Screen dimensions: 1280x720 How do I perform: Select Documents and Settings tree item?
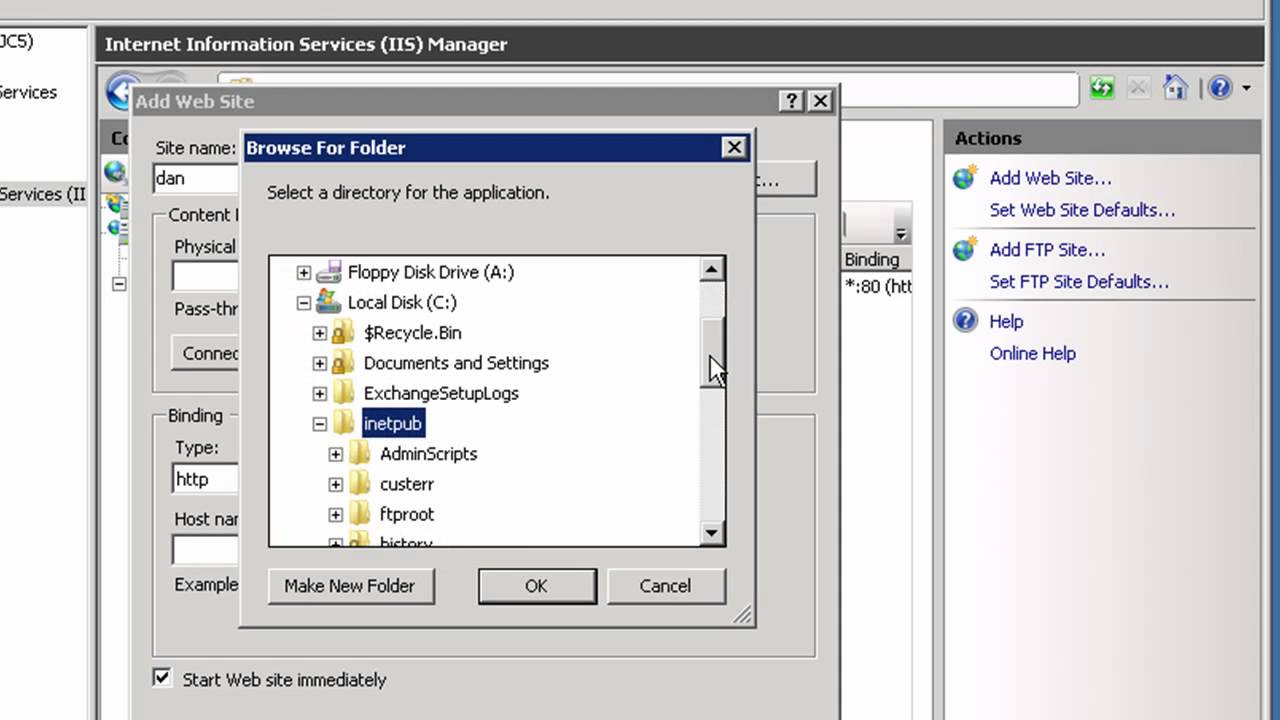click(456, 362)
